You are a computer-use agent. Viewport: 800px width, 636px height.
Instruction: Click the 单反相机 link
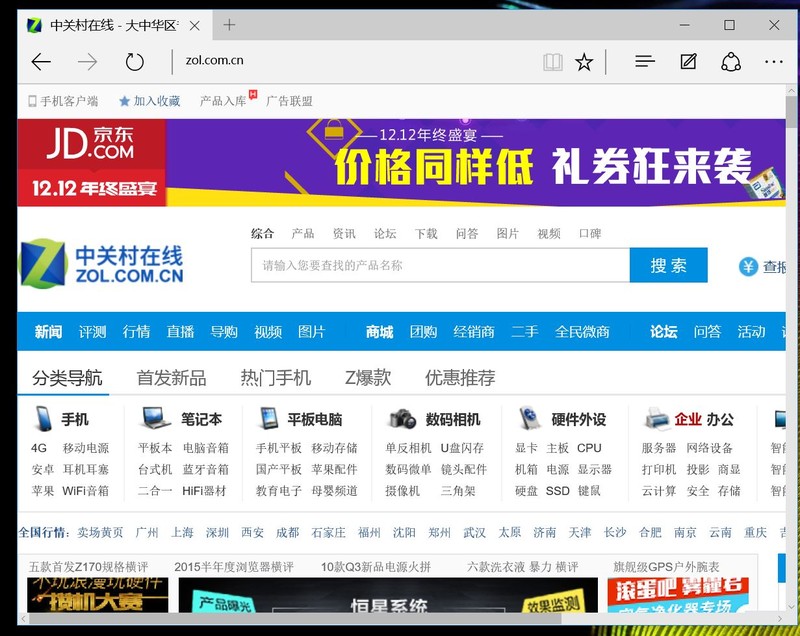pos(408,448)
